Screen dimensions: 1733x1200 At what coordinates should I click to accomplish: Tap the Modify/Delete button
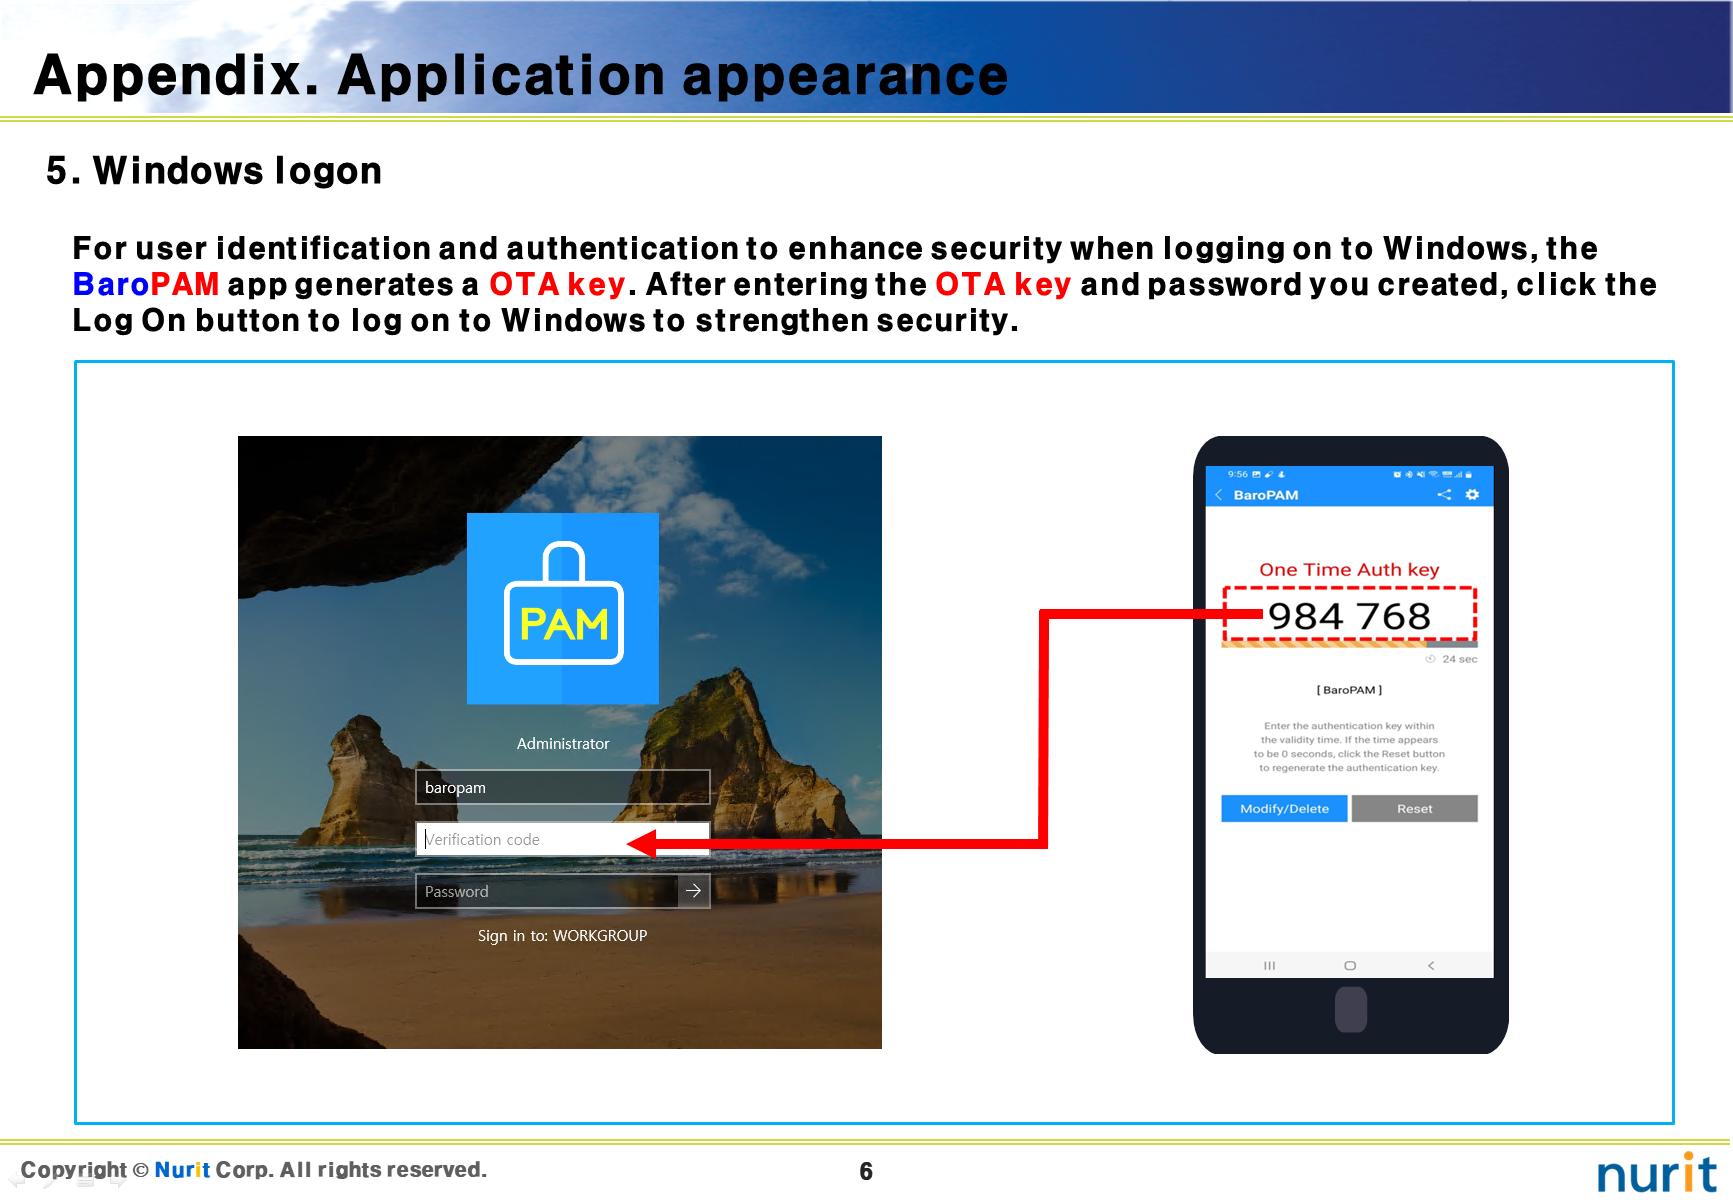tap(1284, 808)
